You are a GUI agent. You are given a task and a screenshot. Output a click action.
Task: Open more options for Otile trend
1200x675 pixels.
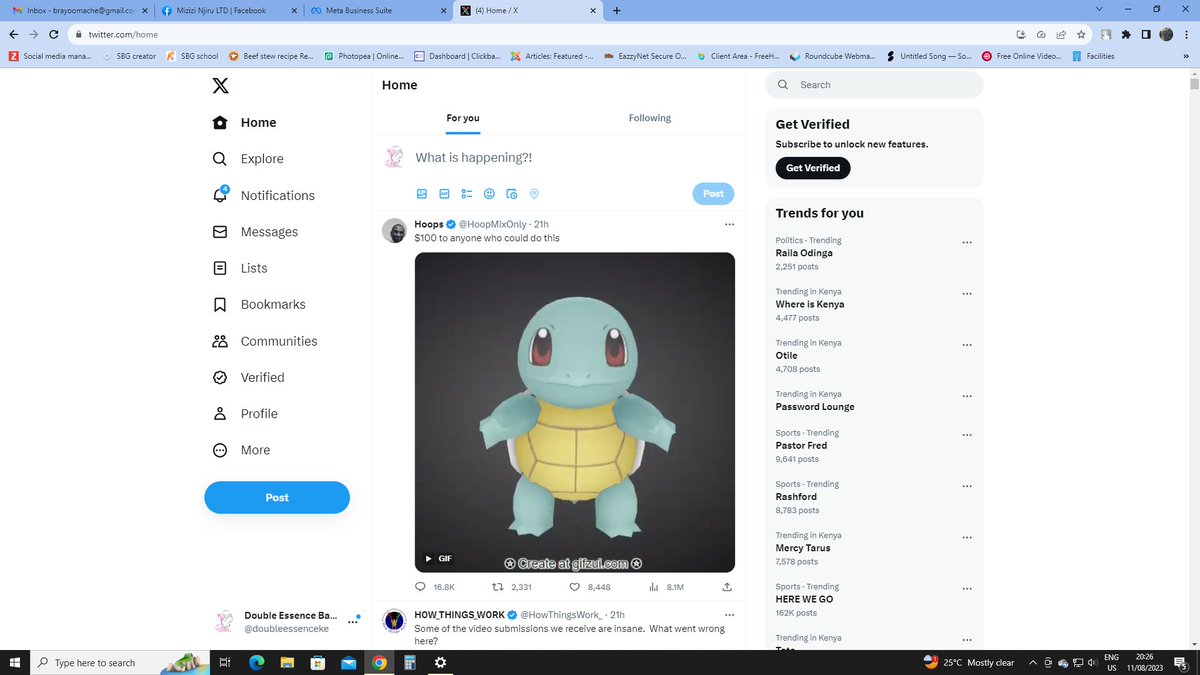(966, 345)
